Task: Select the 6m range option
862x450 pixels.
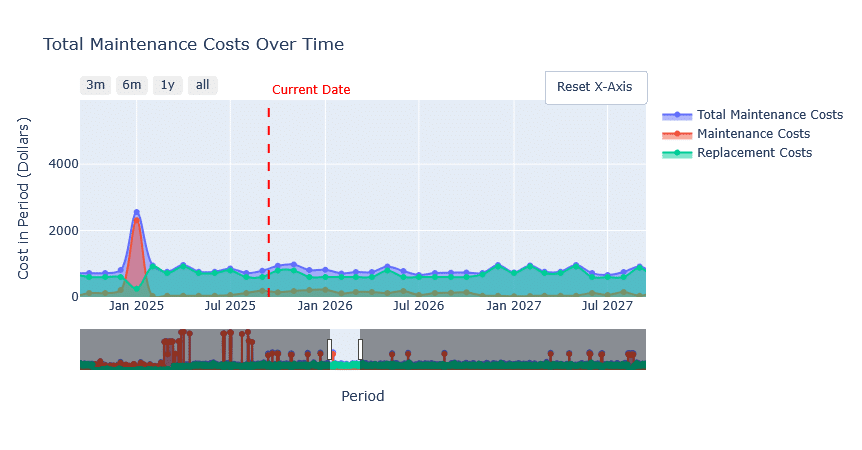Action: [x=132, y=86]
